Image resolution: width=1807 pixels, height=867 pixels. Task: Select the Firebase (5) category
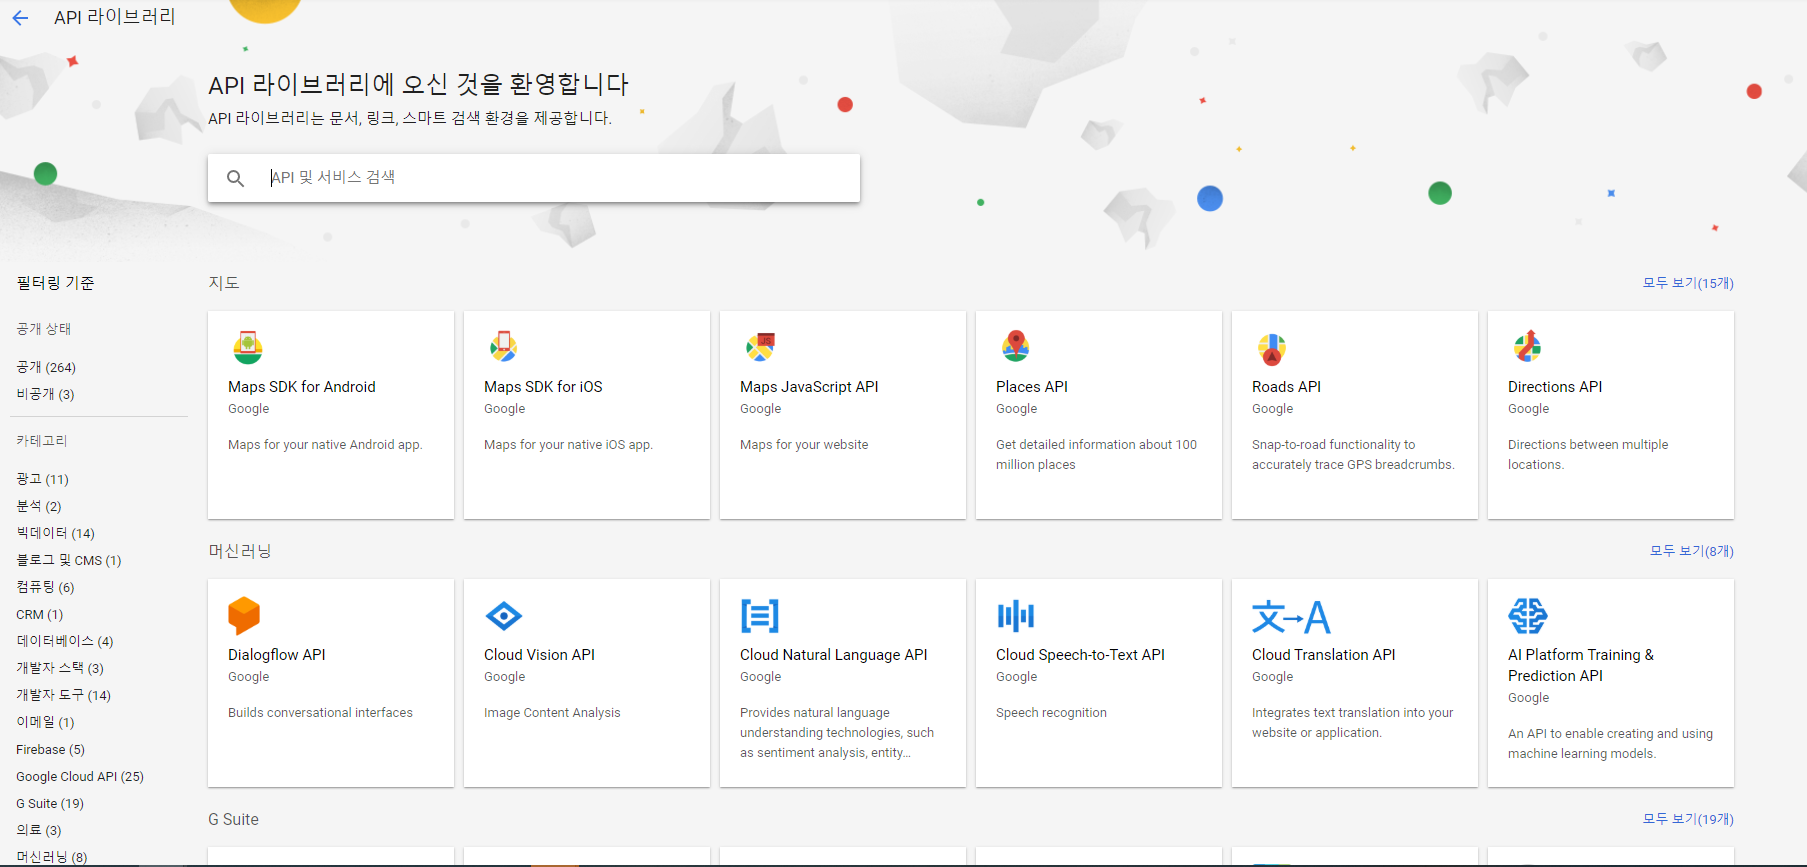pyautogui.click(x=50, y=749)
